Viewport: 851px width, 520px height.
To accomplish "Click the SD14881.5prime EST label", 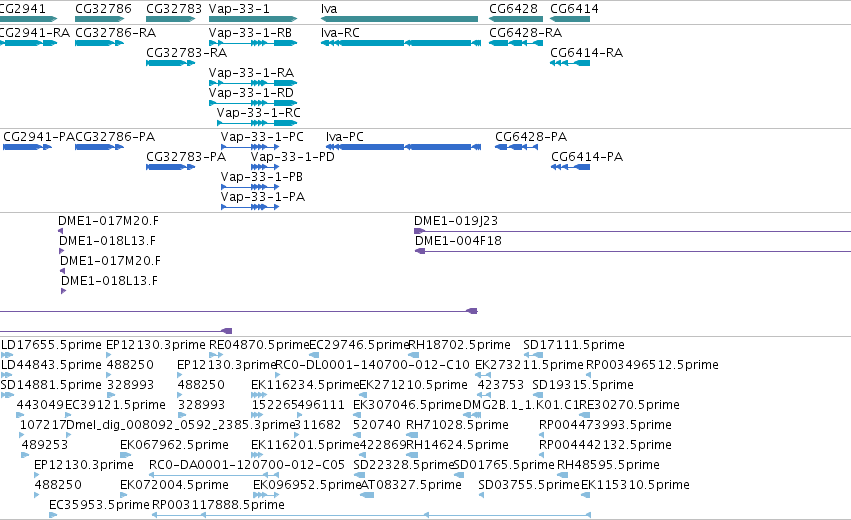I will click(x=51, y=385).
